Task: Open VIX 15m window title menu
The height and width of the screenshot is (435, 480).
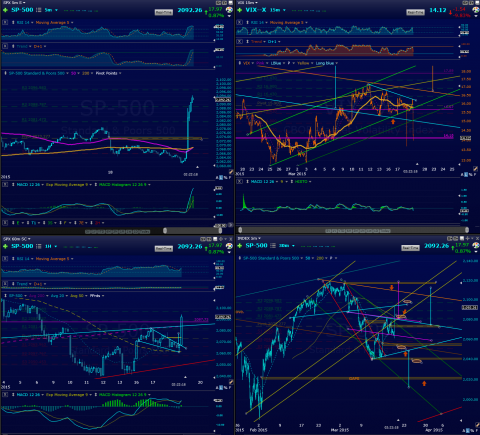Action: (248, 2)
